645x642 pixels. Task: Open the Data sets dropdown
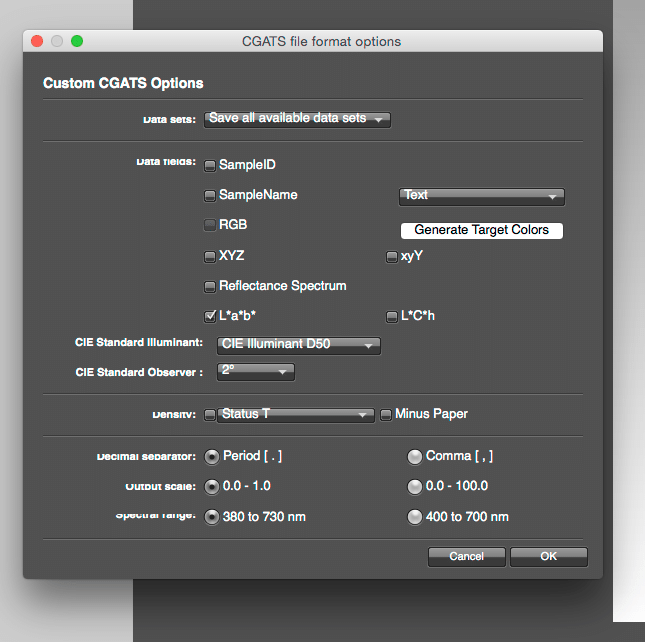coord(297,119)
